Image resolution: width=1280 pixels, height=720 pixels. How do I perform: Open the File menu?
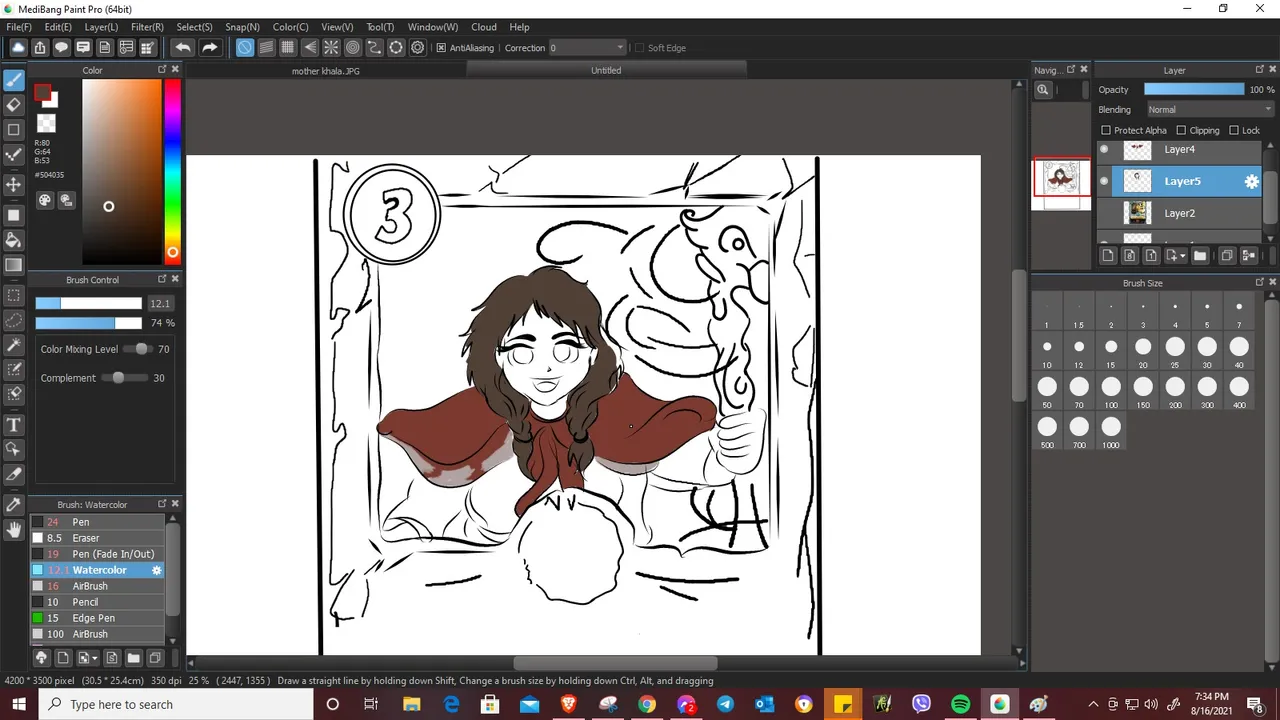point(19,27)
